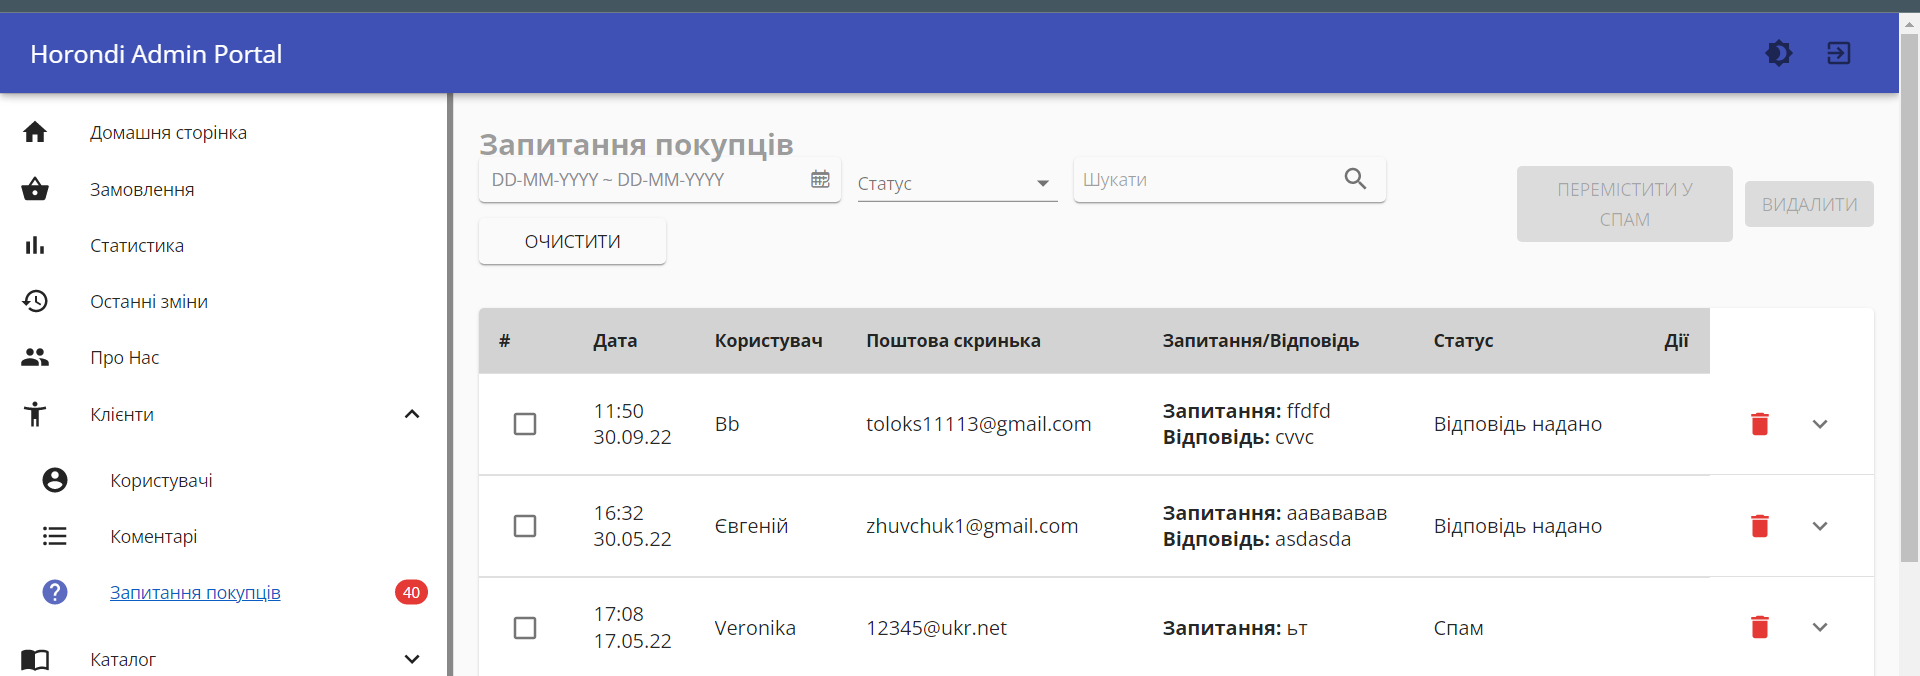Tick the checkbox on Veronika's row
1920x676 pixels.
(525, 628)
